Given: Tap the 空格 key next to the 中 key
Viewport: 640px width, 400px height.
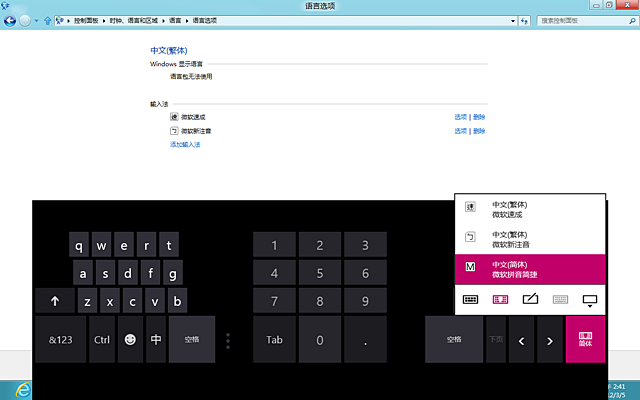Looking at the screenshot, I should click(192, 339).
